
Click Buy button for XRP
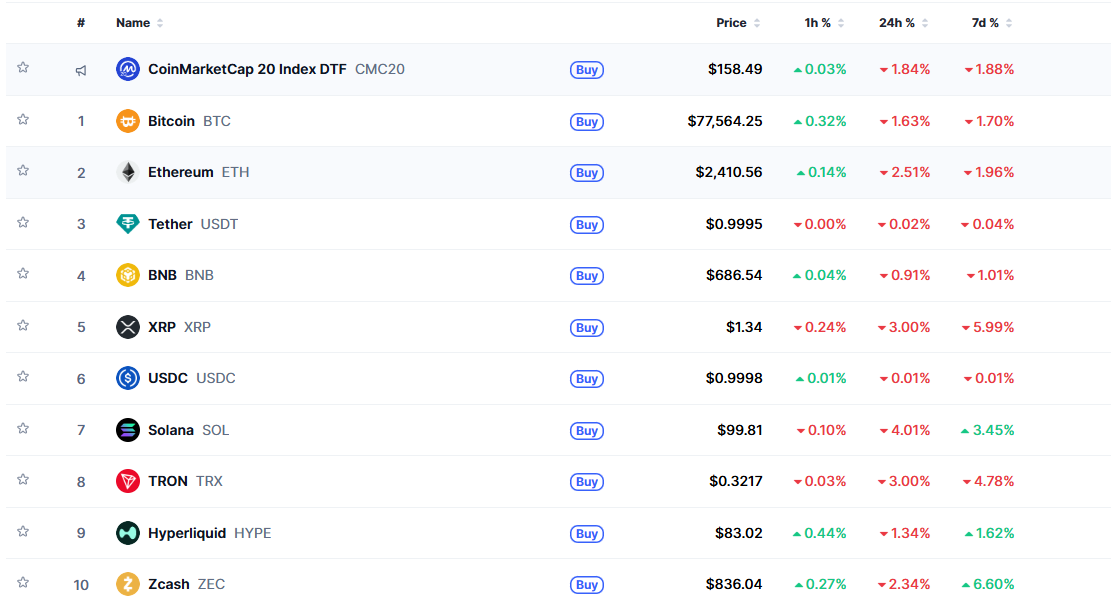(x=587, y=328)
